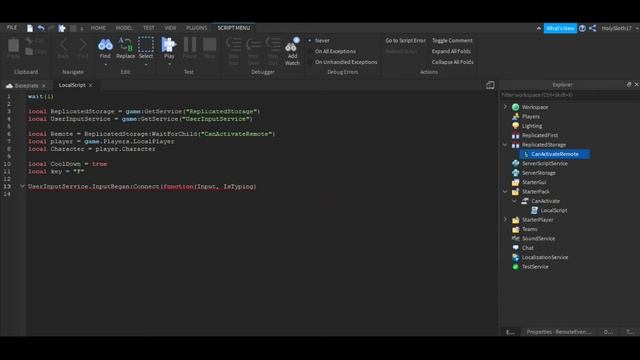Collapse the CanActivate tool node
The height and width of the screenshot is (360, 640).
tap(514, 201)
